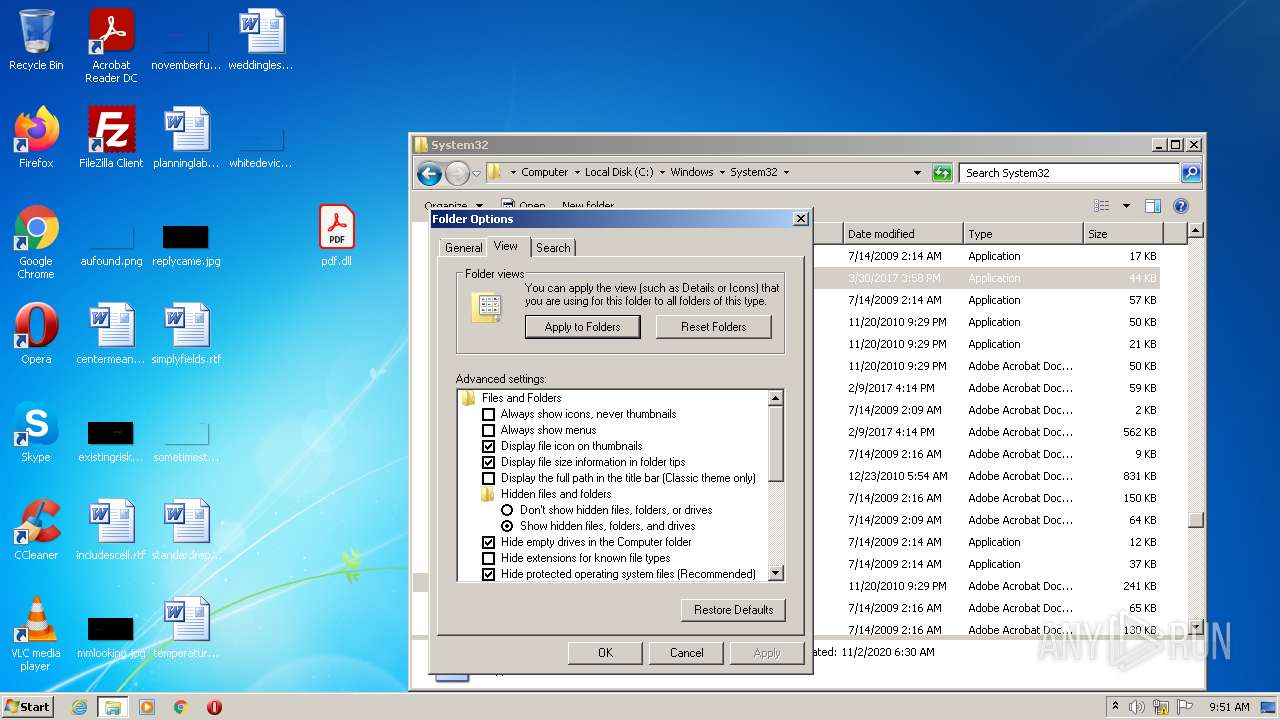Uncheck Hide protected operating system files
Image resolution: width=1280 pixels, height=720 pixels.
pos(489,574)
